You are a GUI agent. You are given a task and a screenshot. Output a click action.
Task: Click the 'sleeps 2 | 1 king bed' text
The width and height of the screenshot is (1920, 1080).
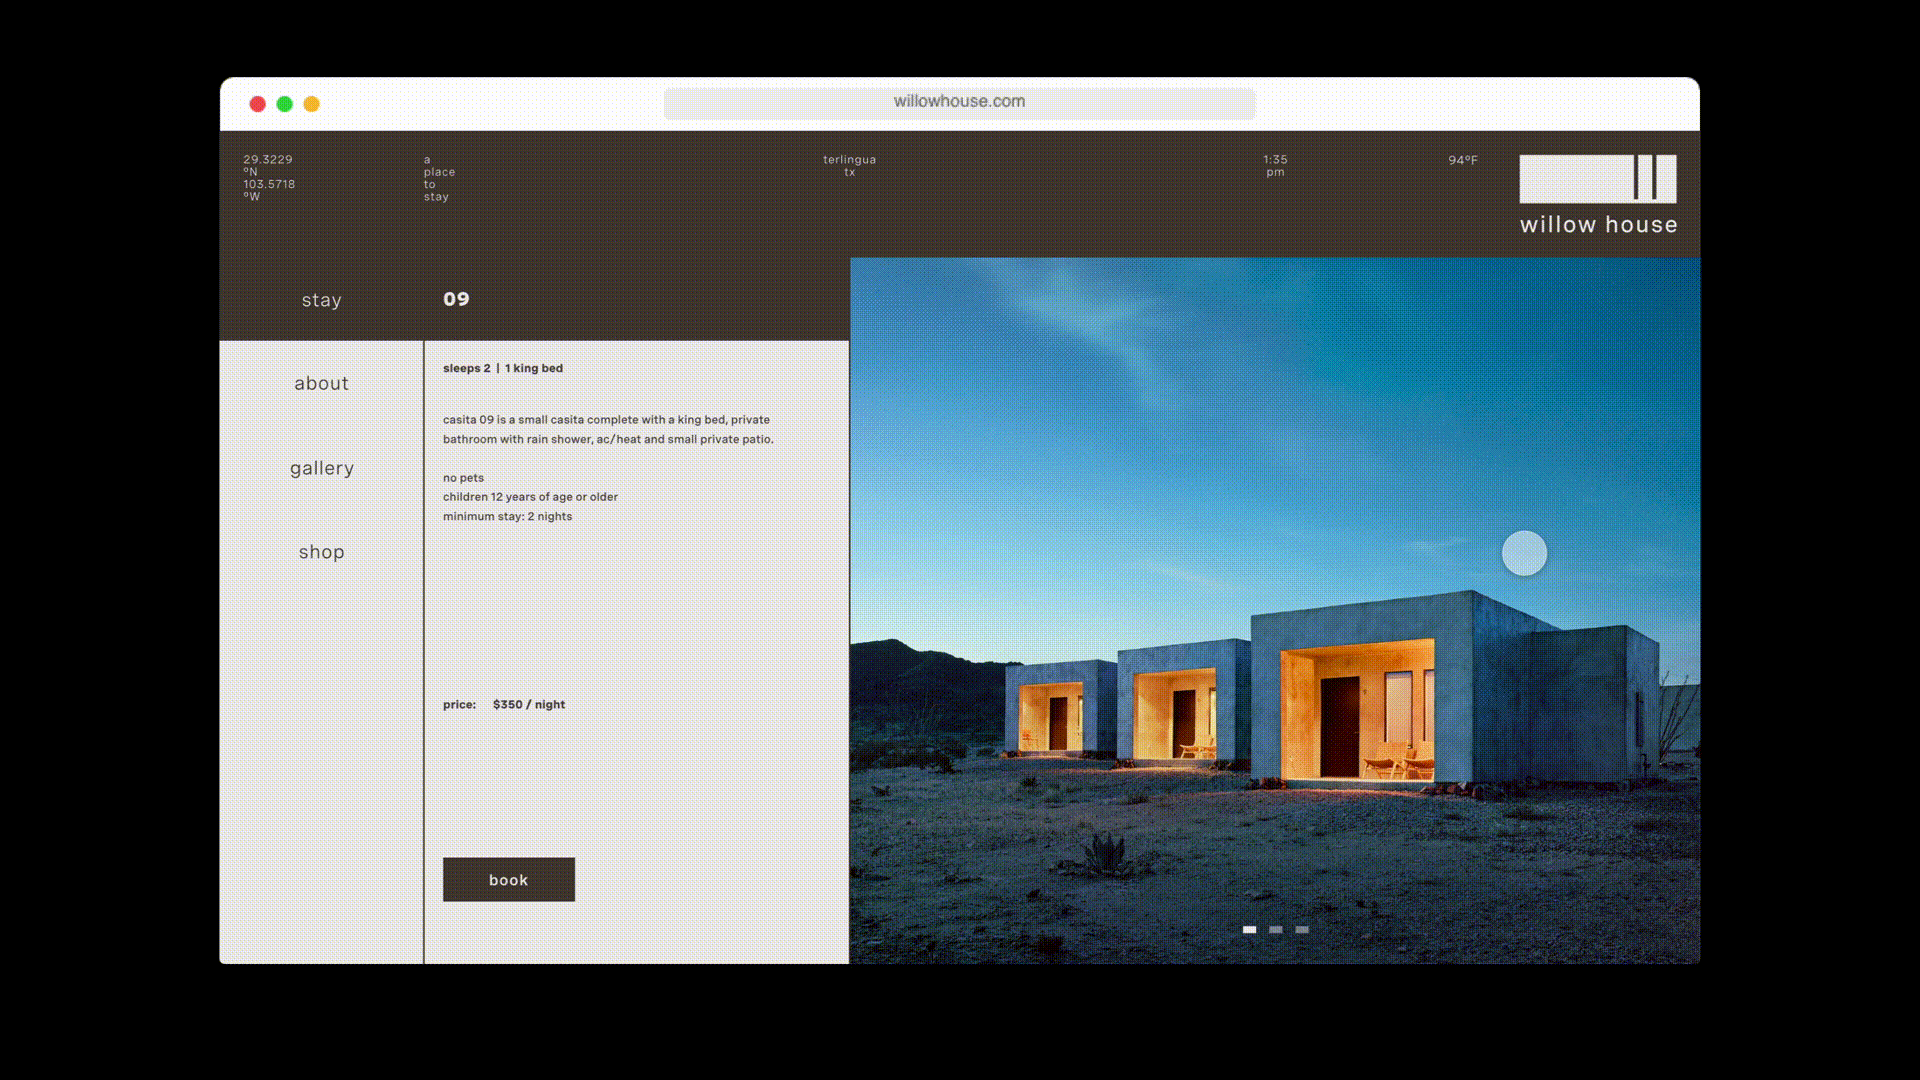point(503,368)
